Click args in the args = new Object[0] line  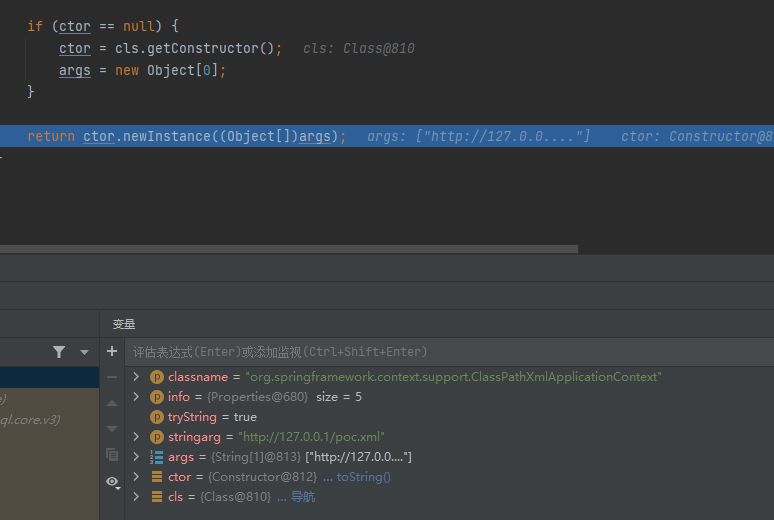[75, 71]
